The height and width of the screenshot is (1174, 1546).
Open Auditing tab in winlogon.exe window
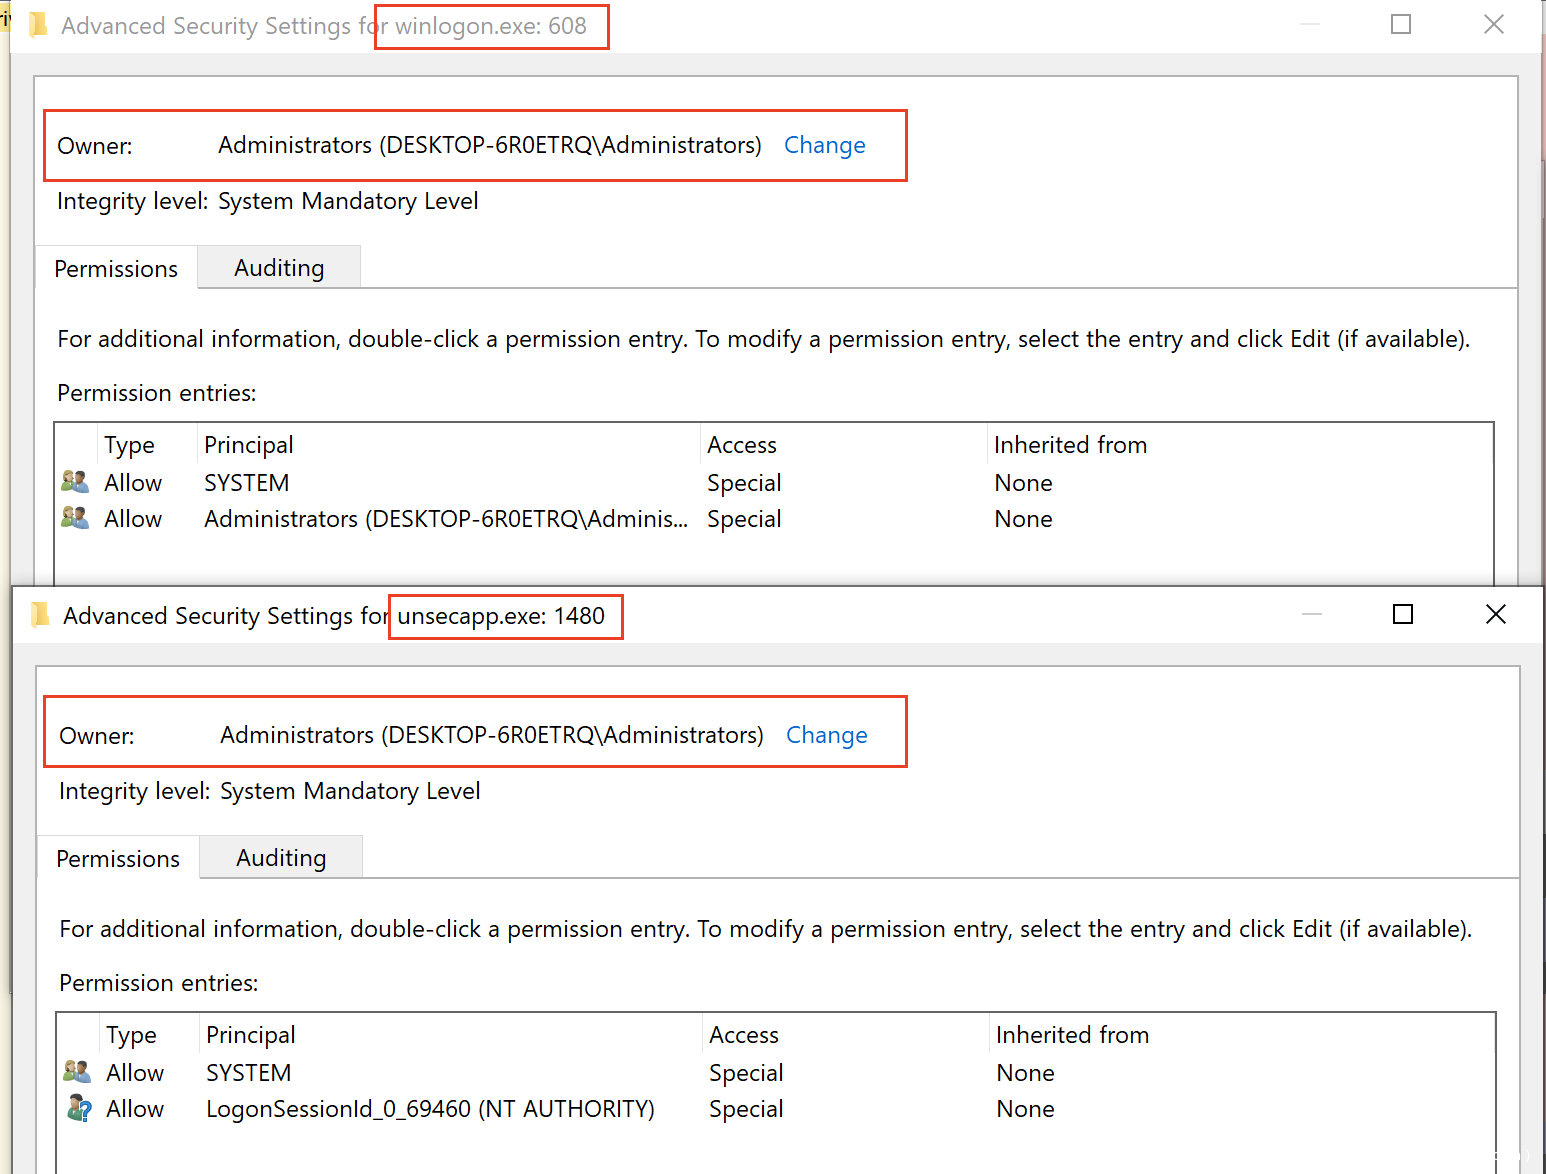(x=279, y=268)
